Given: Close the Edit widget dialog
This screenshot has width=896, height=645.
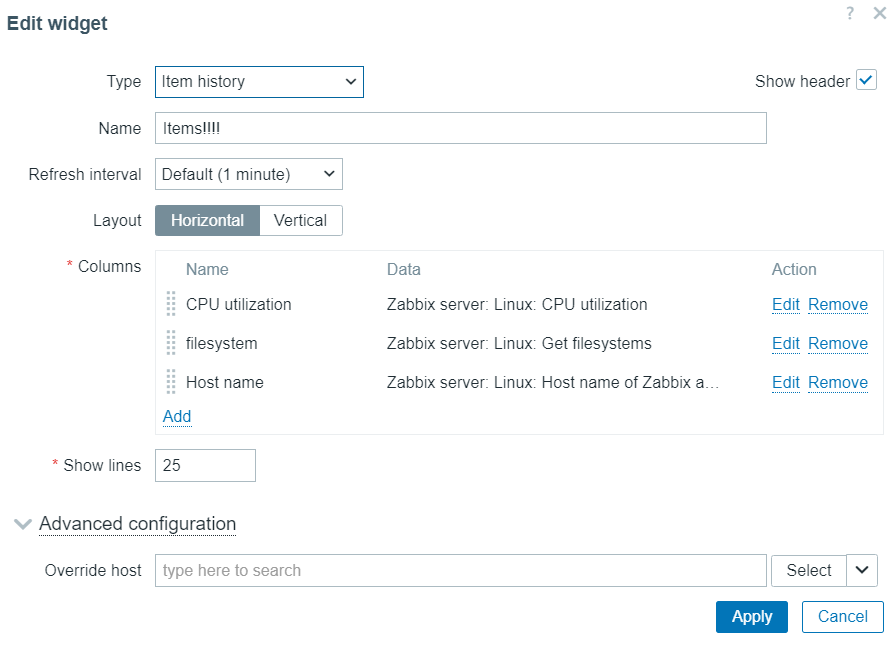Looking at the screenshot, I should tap(879, 13).
